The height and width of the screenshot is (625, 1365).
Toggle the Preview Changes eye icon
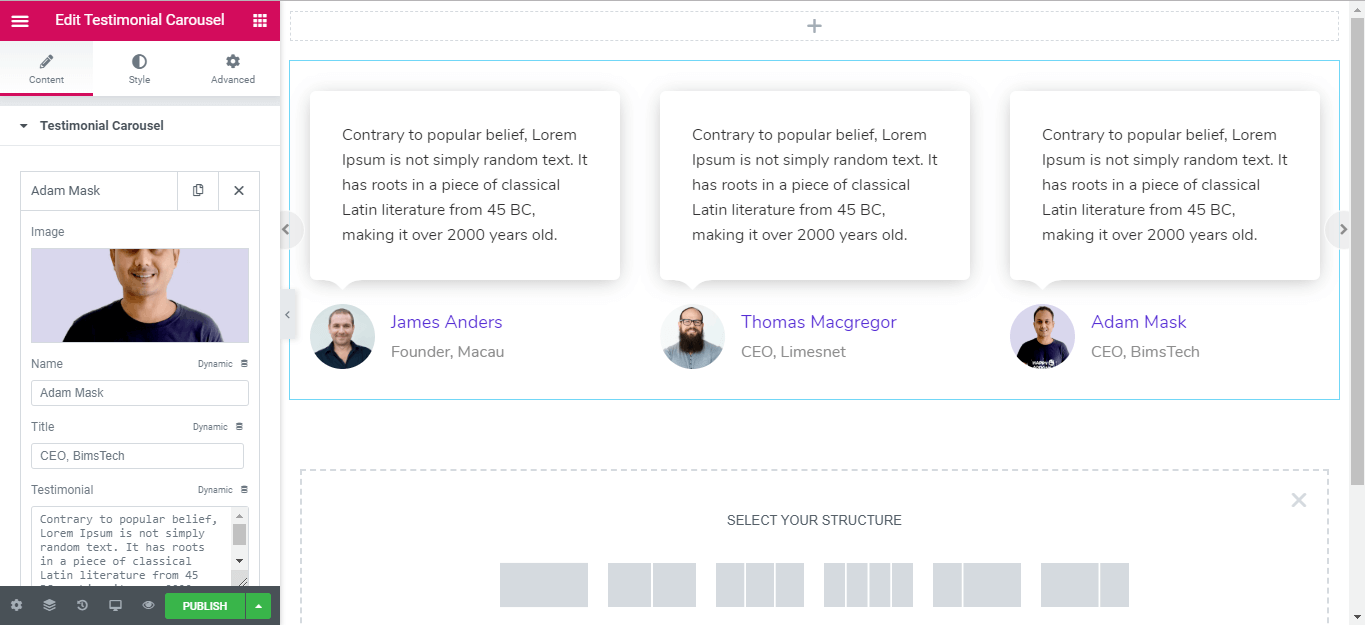148,606
